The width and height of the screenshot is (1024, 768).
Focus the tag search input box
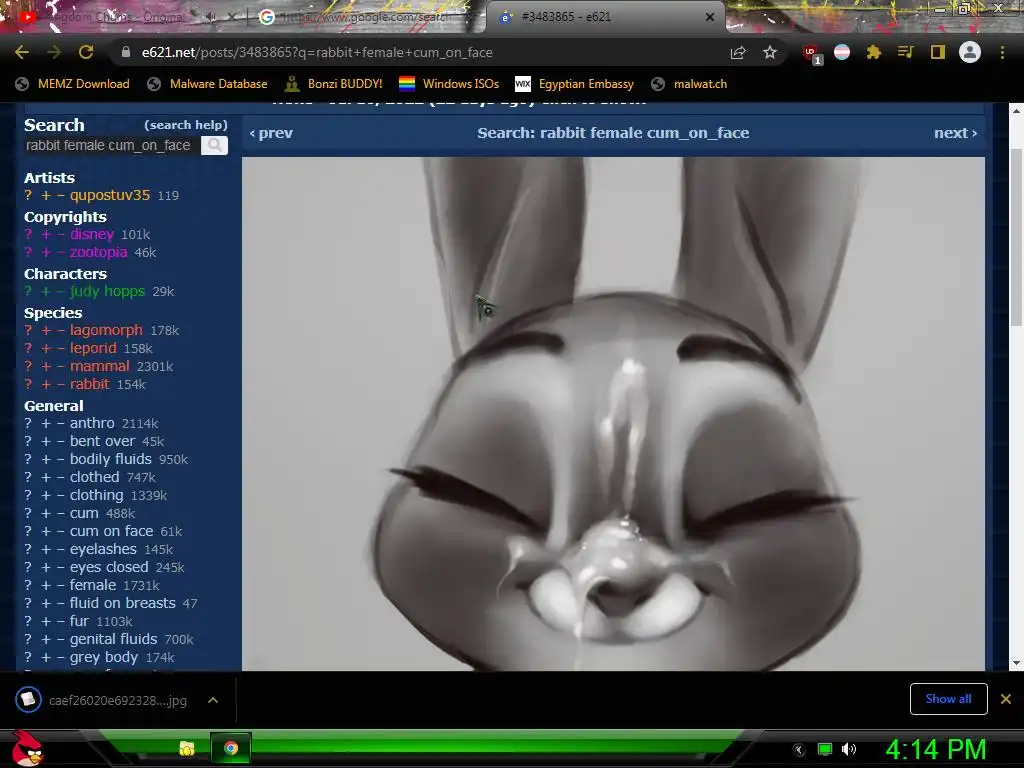click(111, 145)
